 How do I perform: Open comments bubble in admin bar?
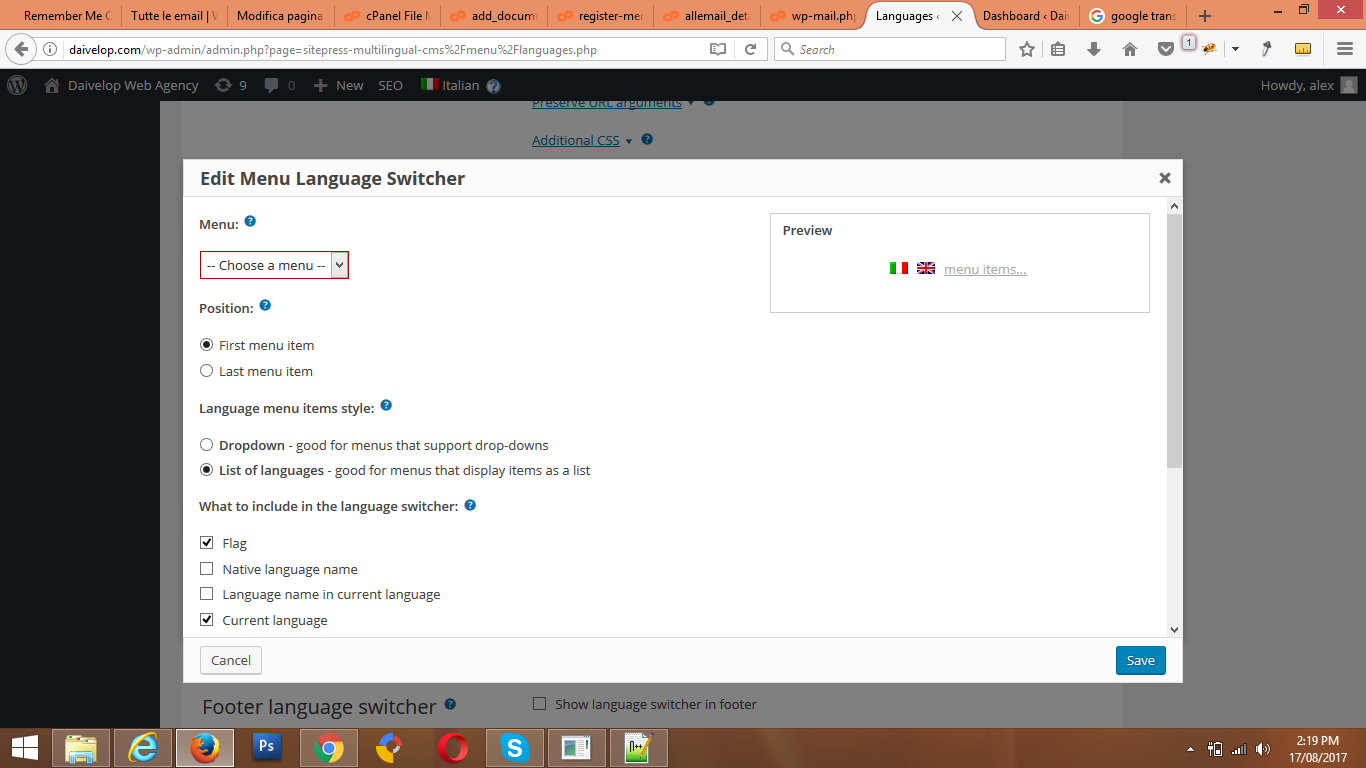(x=280, y=85)
